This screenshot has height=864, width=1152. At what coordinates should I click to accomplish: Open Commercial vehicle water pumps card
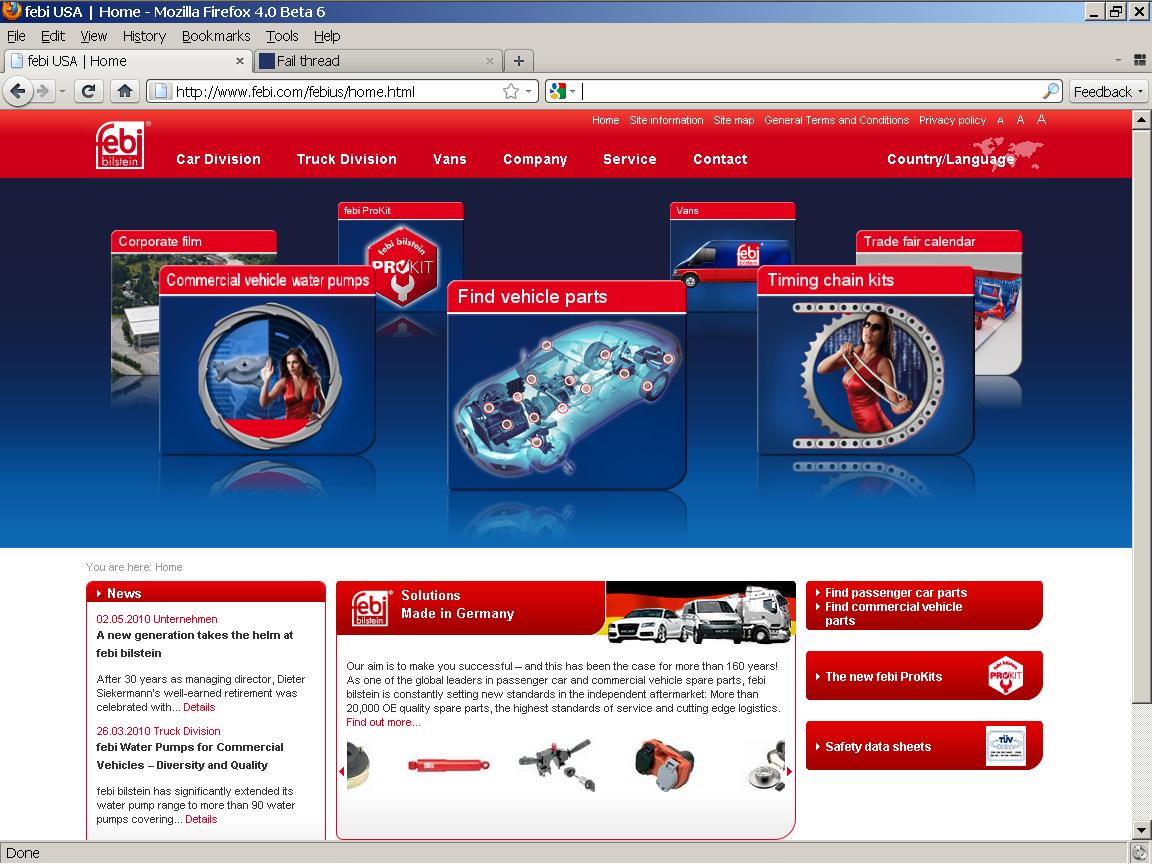click(x=267, y=360)
